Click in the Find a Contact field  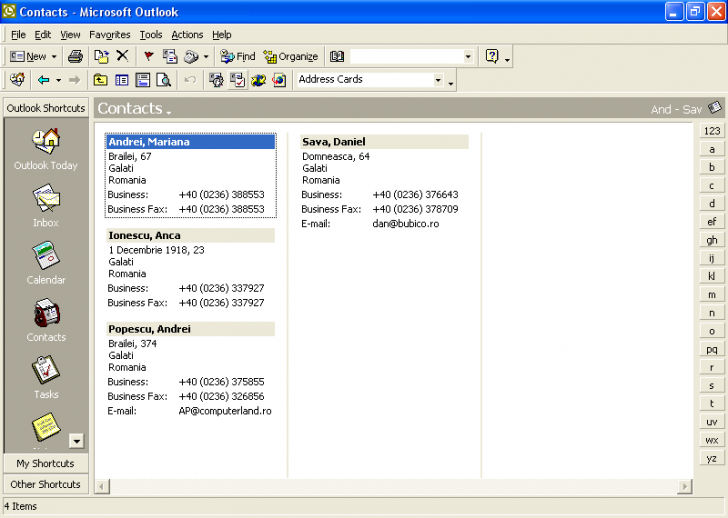407,57
